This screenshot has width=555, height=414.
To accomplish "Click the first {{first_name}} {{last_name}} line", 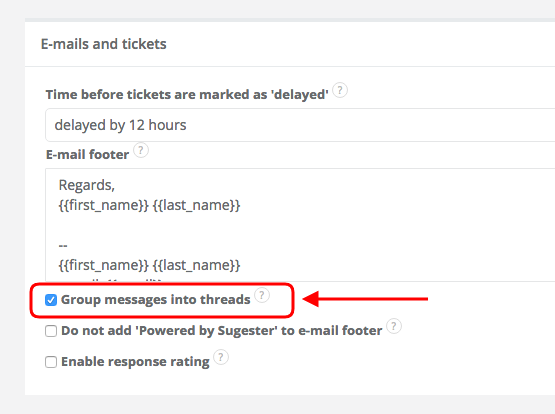I will [x=149, y=205].
